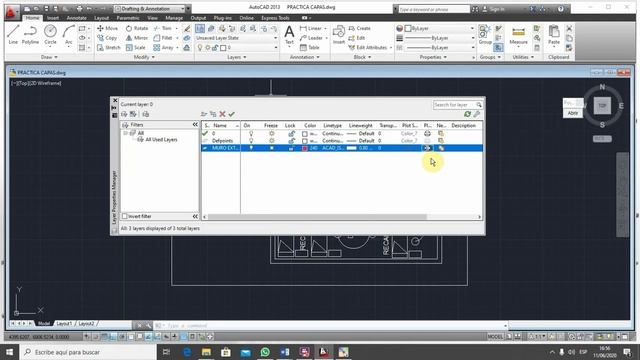Open the Manage ribbon tab

click(x=174, y=18)
